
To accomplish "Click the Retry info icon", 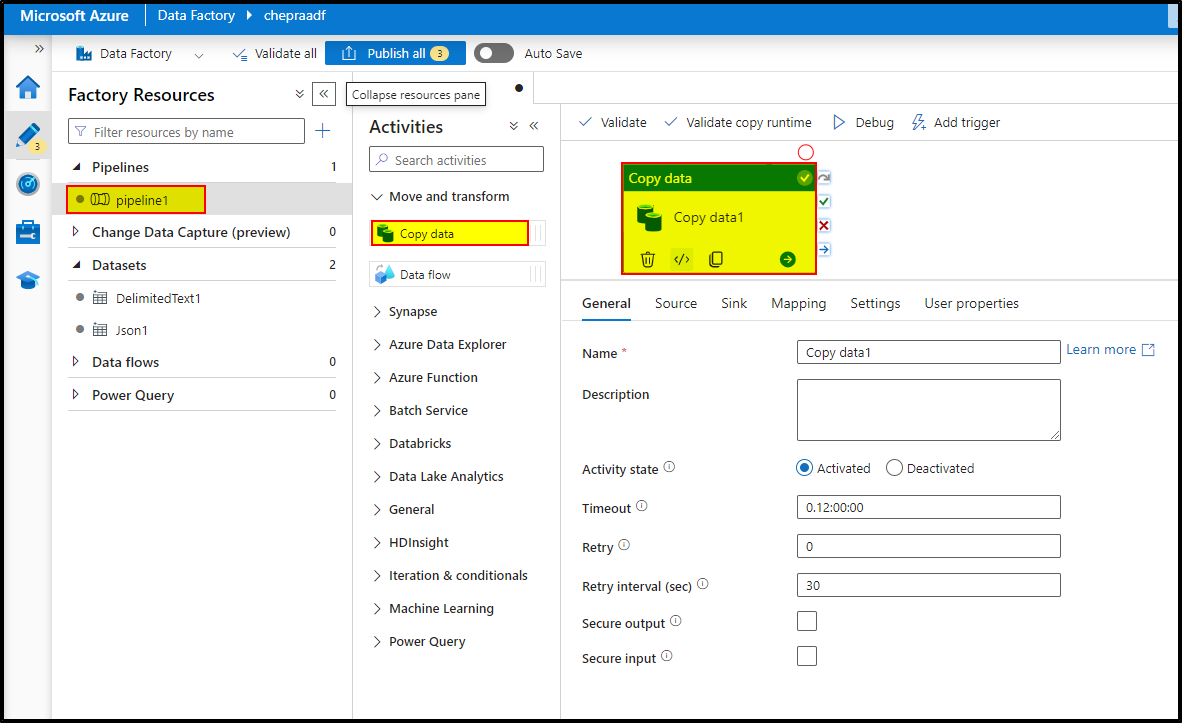I will (624, 545).
